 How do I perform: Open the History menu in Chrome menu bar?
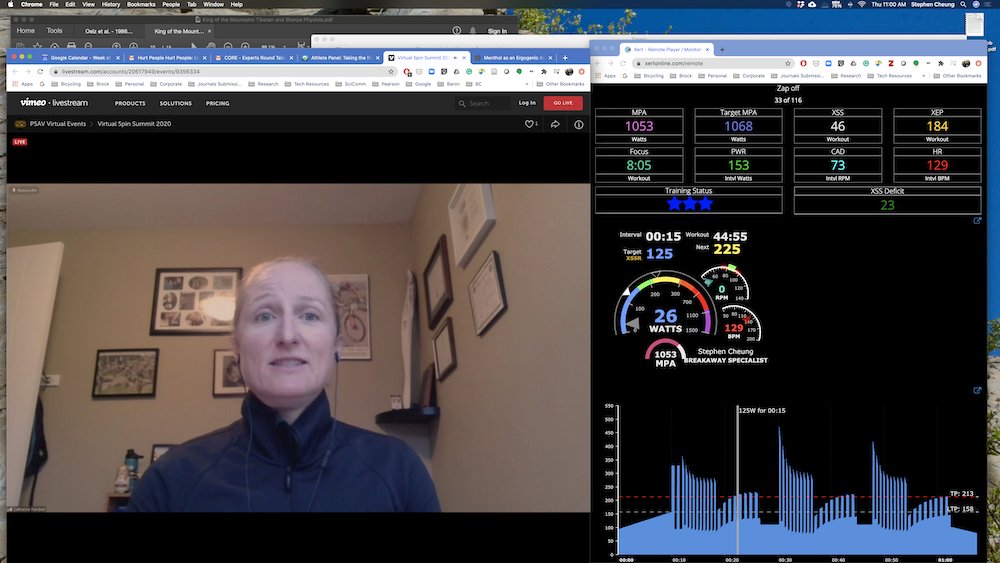tap(110, 4)
